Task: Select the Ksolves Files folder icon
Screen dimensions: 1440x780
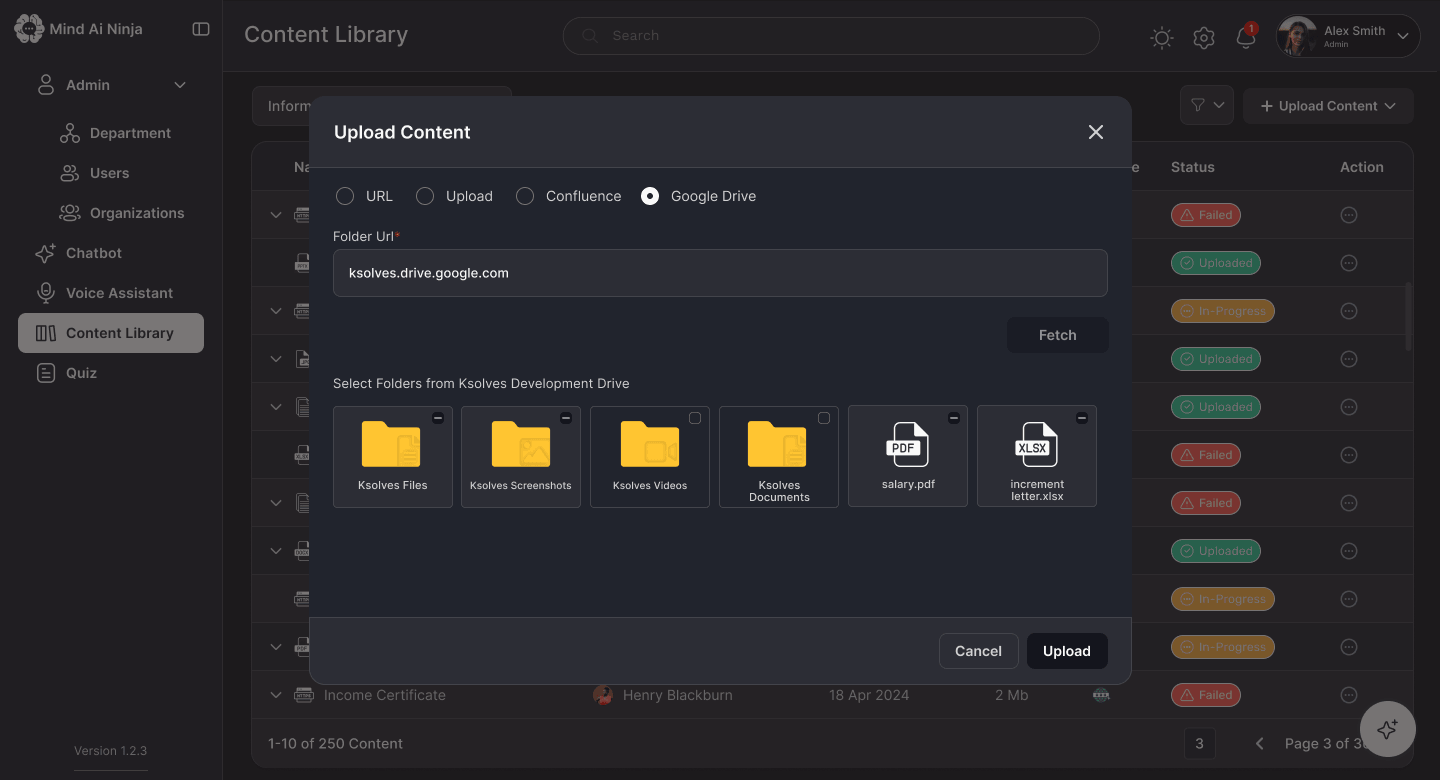Action: (391, 444)
